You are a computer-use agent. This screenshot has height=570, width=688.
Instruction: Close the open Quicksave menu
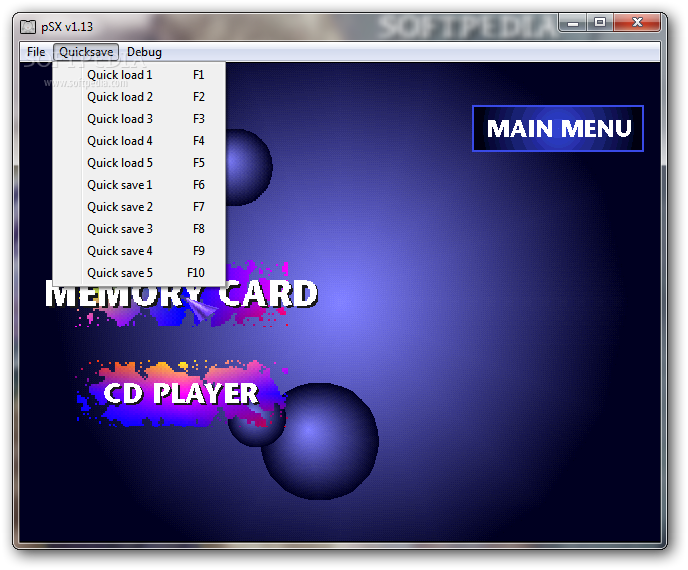[86, 52]
